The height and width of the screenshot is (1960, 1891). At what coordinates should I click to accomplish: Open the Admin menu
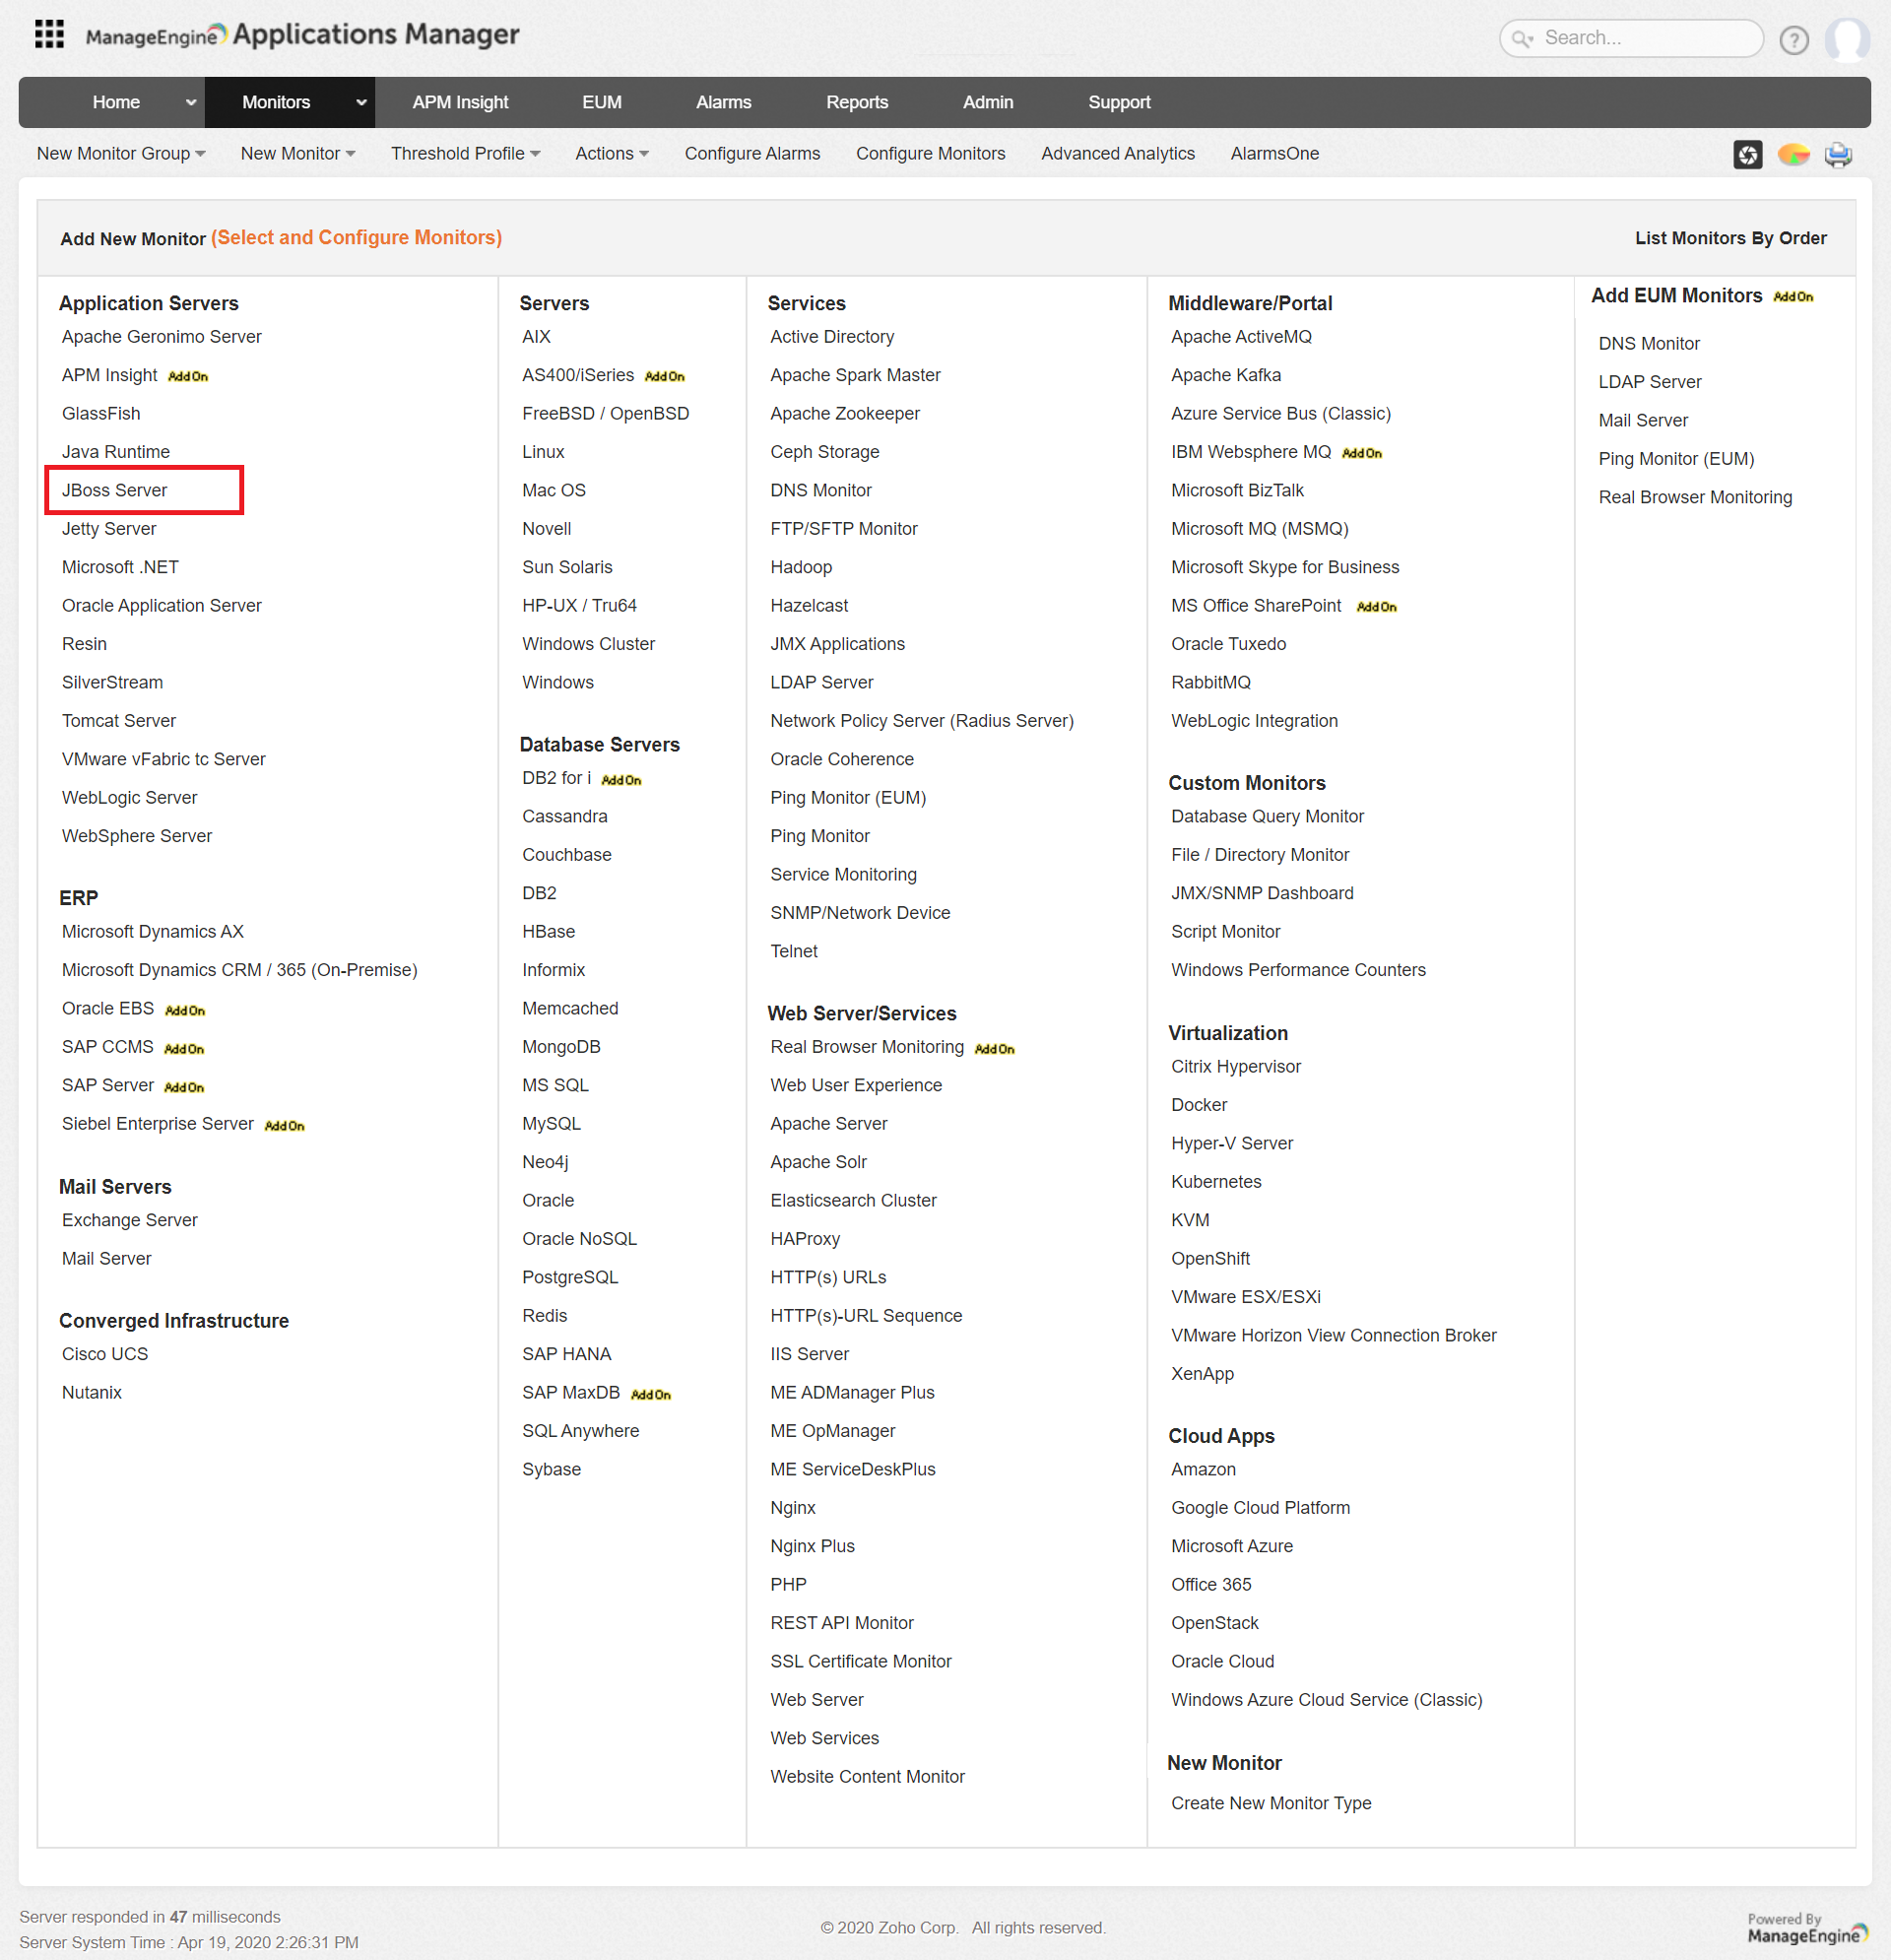coord(988,102)
